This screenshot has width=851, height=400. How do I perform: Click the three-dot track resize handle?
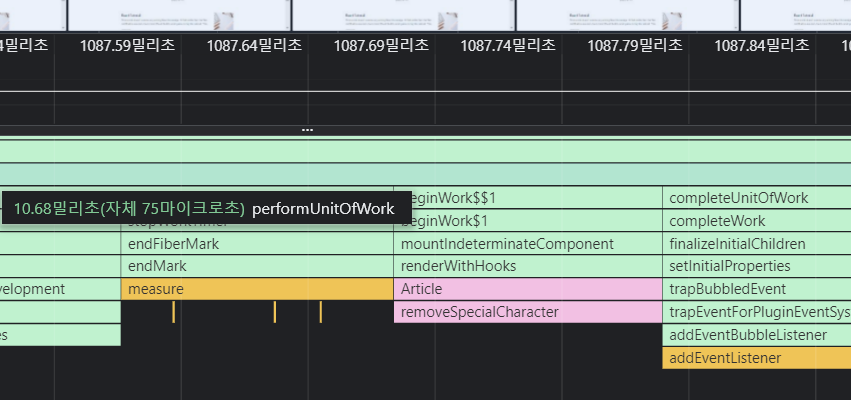coord(307,130)
